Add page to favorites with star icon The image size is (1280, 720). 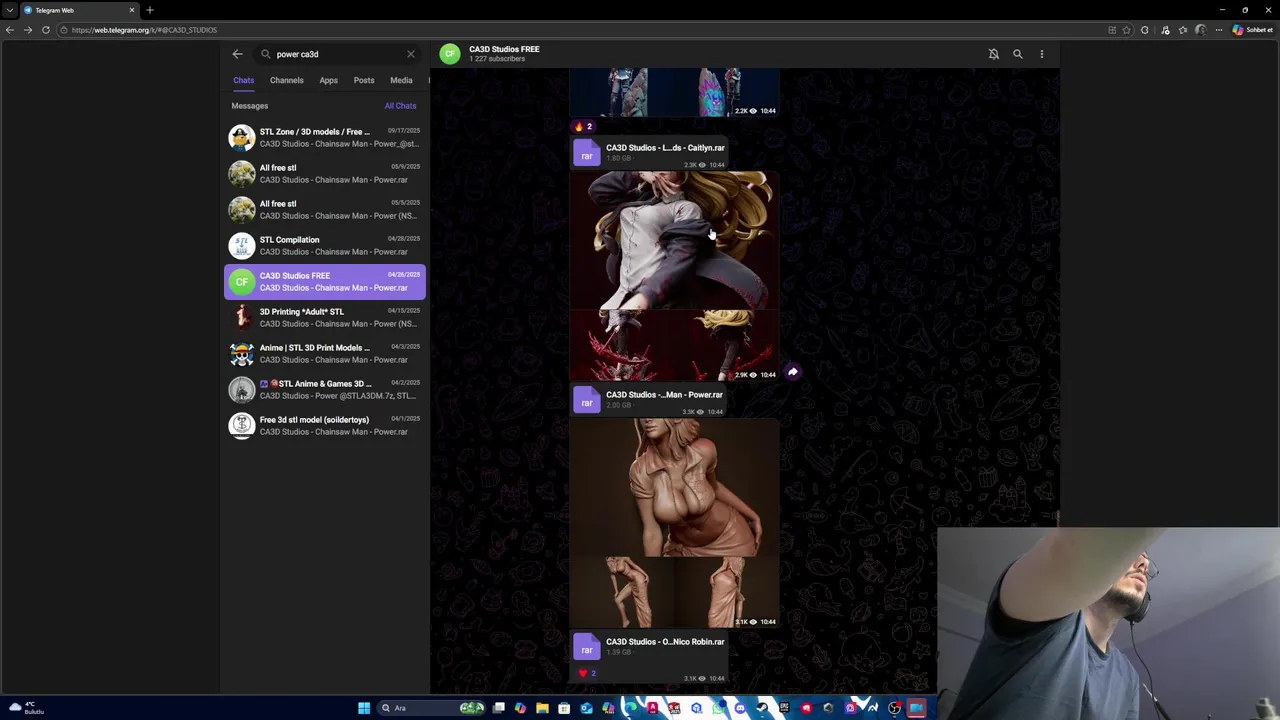(1127, 30)
